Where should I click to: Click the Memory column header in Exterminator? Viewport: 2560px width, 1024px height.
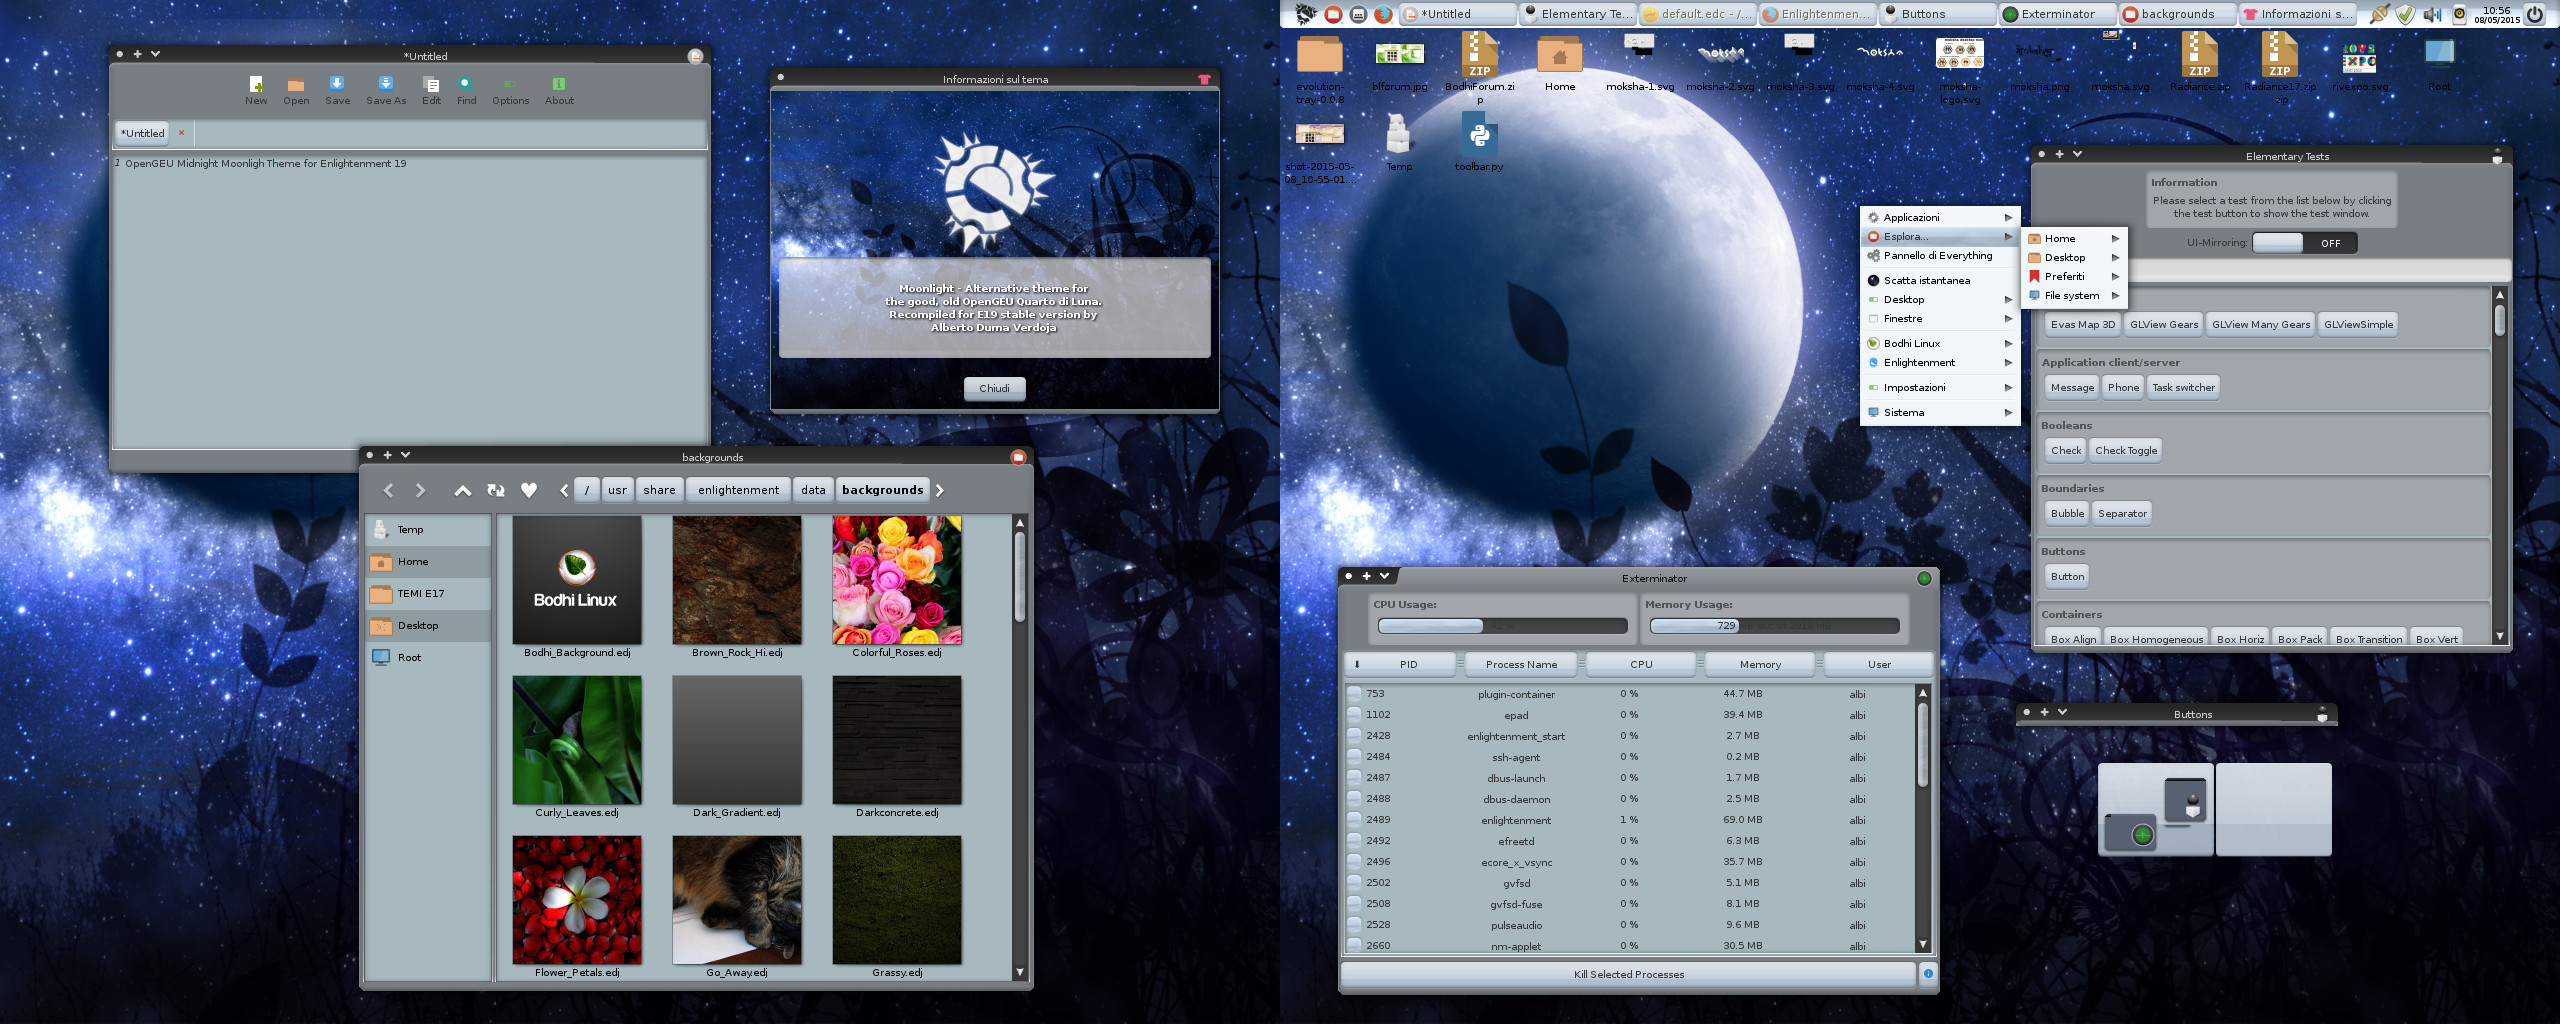(x=1760, y=664)
